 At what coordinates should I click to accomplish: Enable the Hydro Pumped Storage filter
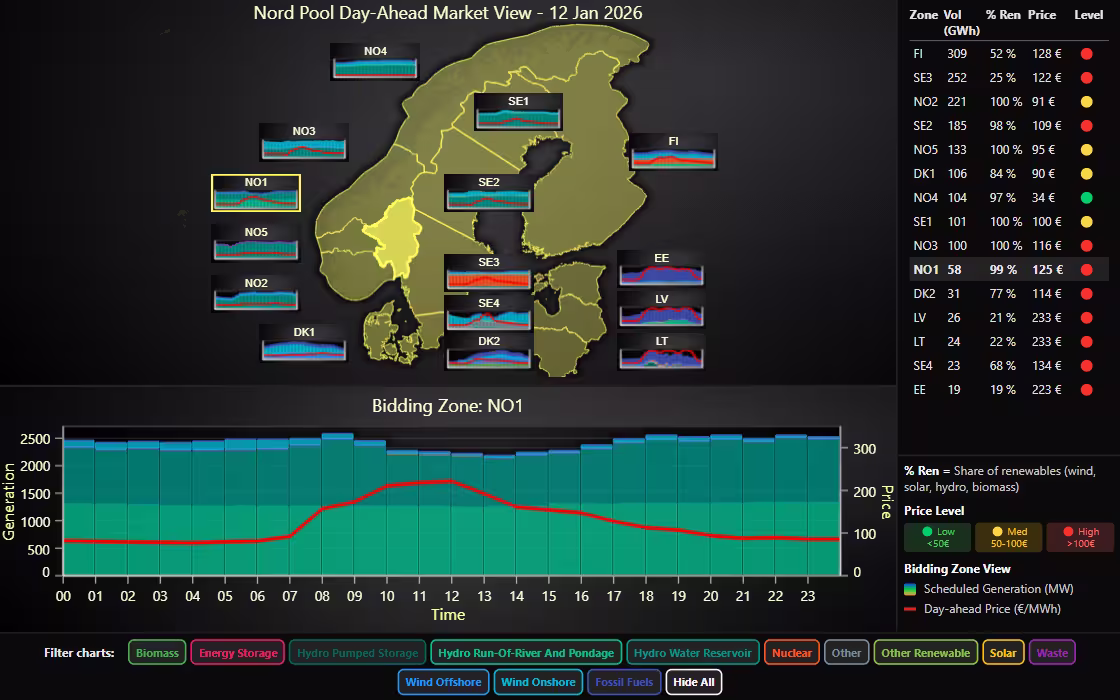point(357,652)
